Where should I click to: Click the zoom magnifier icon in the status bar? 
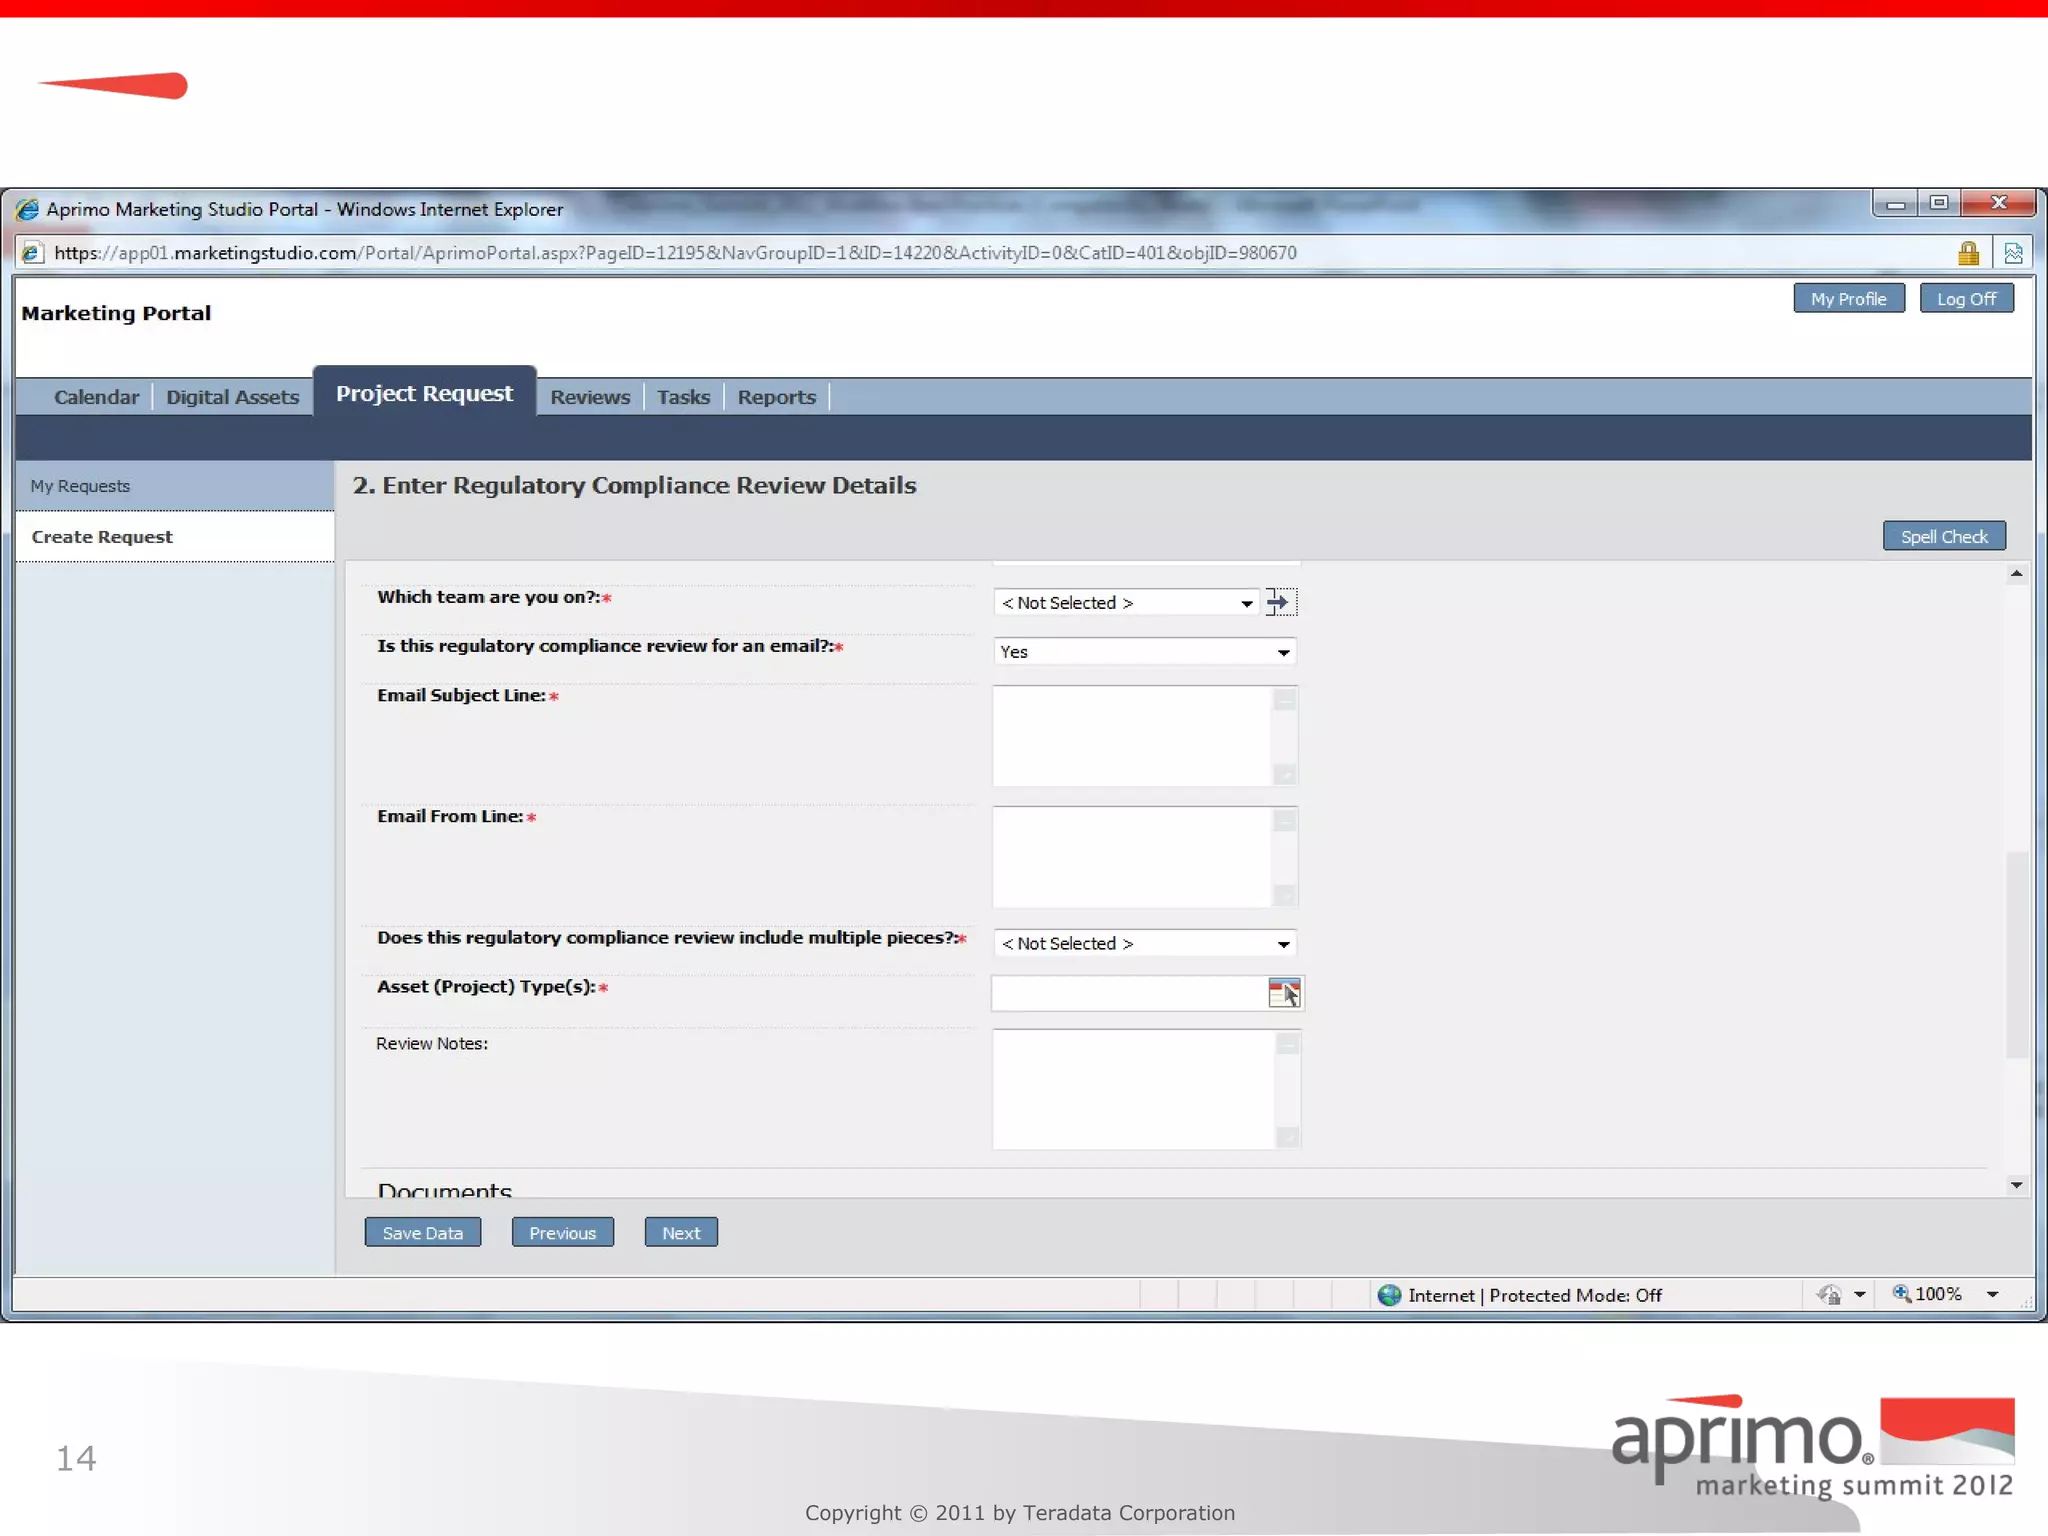[x=1901, y=1294]
